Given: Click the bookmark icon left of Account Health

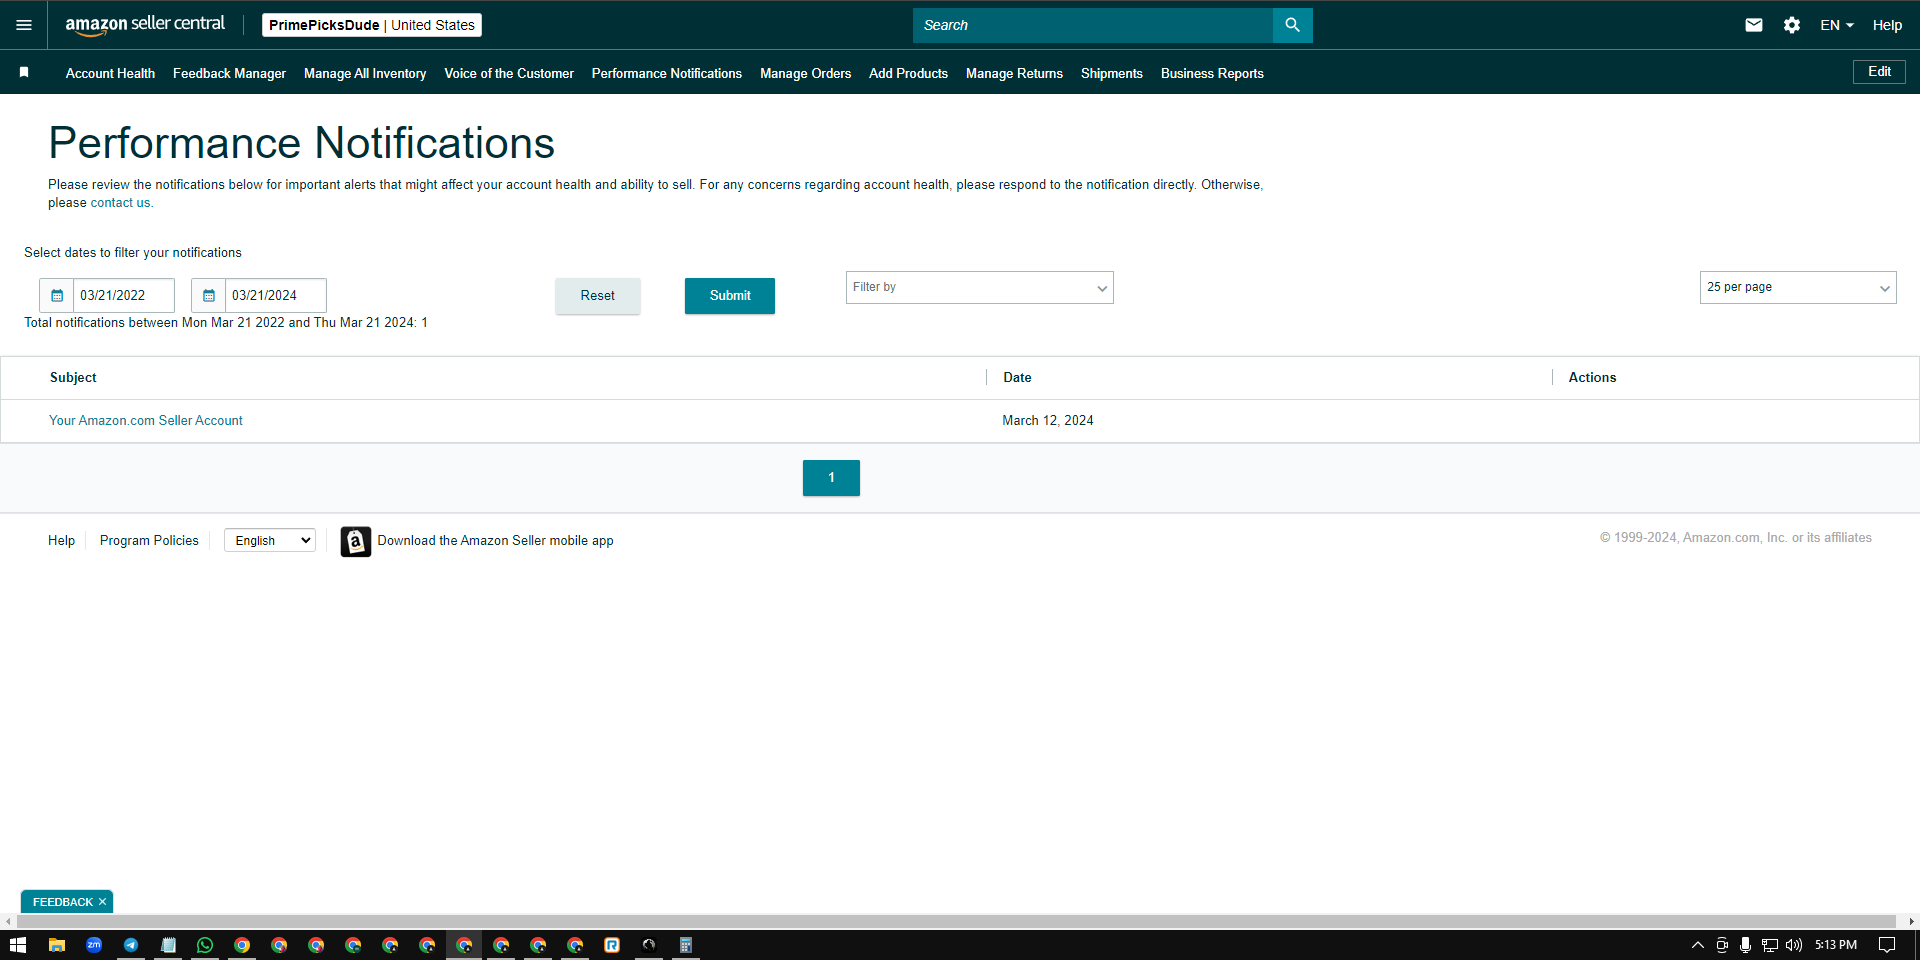Looking at the screenshot, I should tap(24, 72).
